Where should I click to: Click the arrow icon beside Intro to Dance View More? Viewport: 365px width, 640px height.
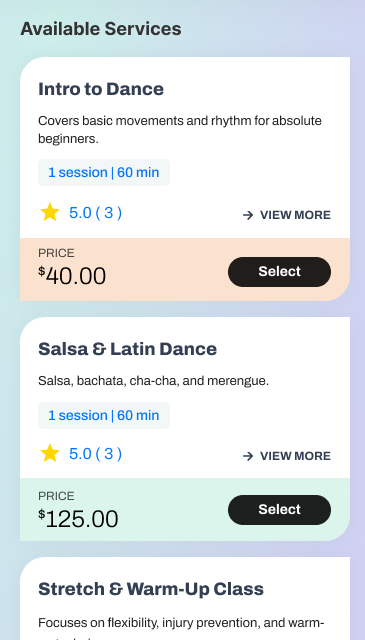point(248,215)
